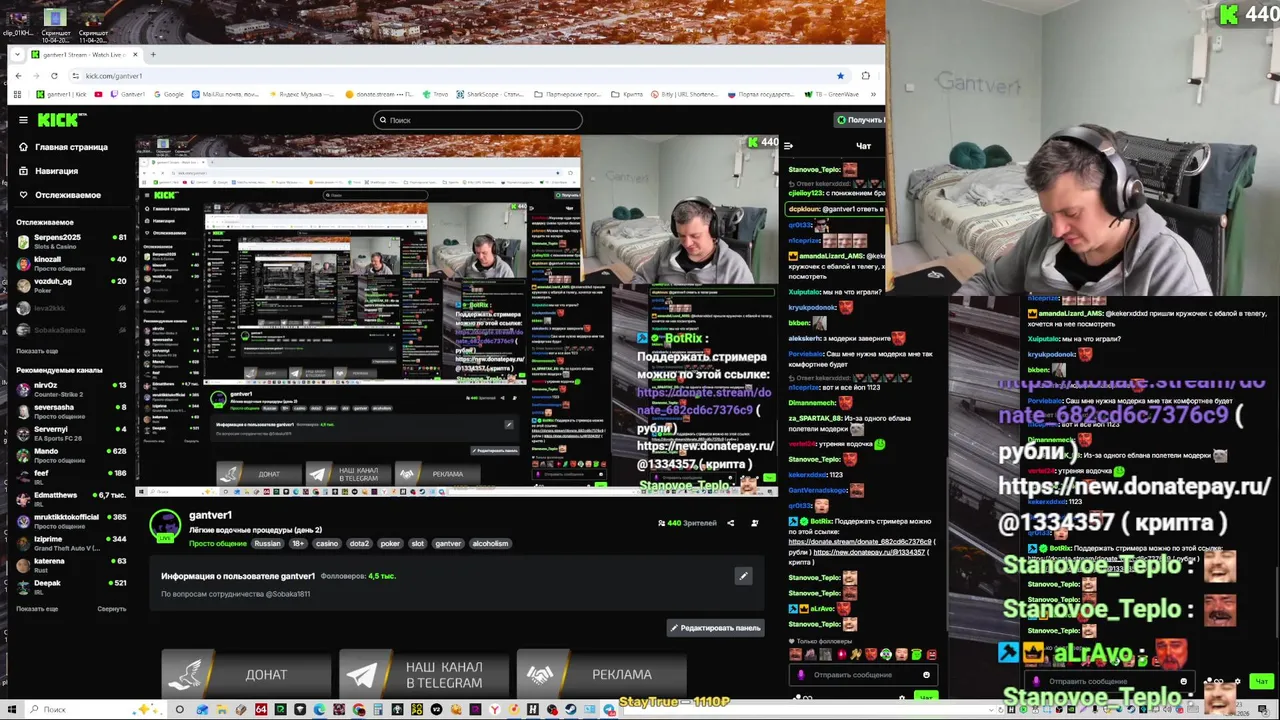Screen dimensions: 1280x720
Task: Click the share stream icon
Action: [730, 523]
